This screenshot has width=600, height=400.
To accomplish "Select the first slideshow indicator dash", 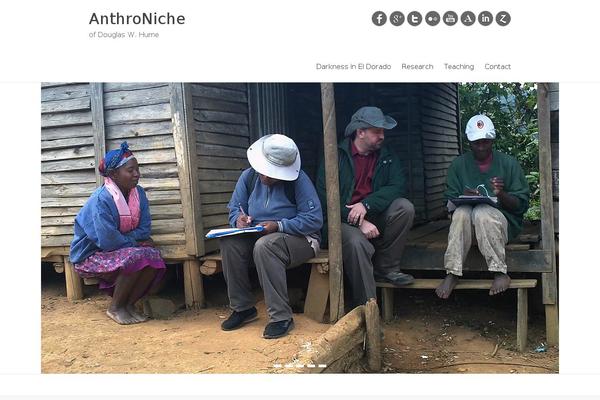I will point(277,366).
